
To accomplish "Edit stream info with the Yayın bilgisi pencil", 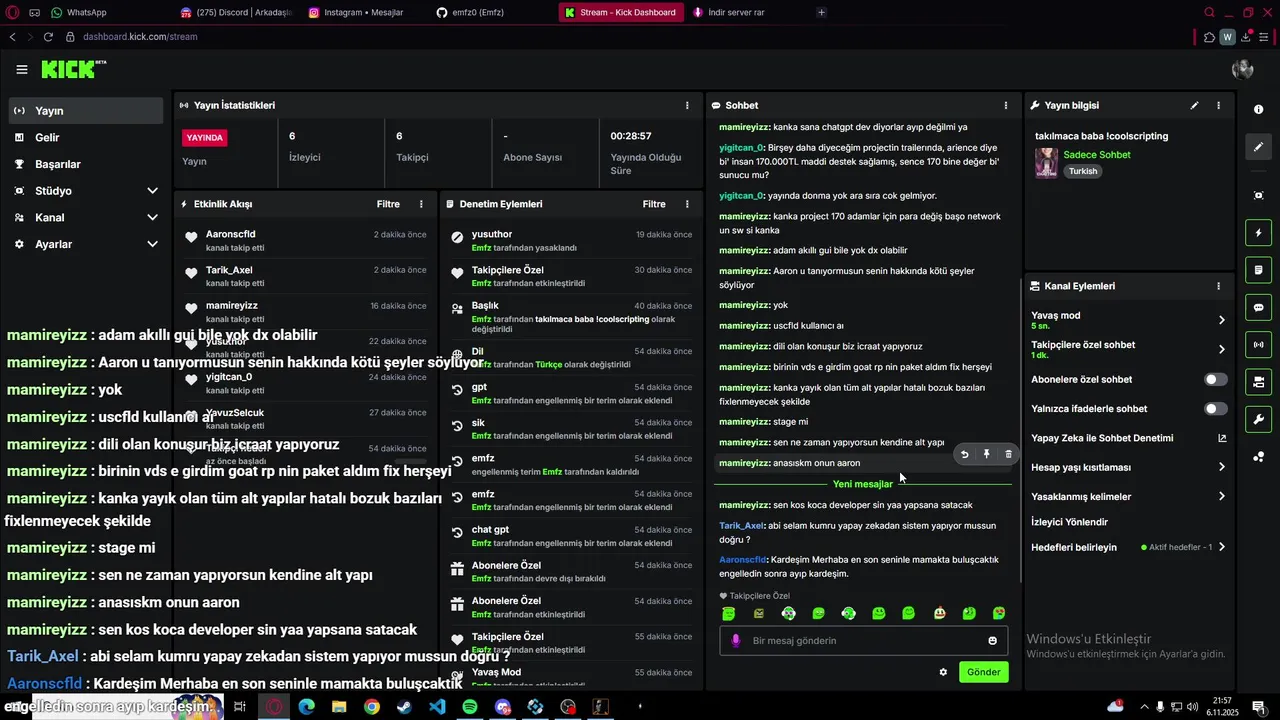I will 1194,105.
